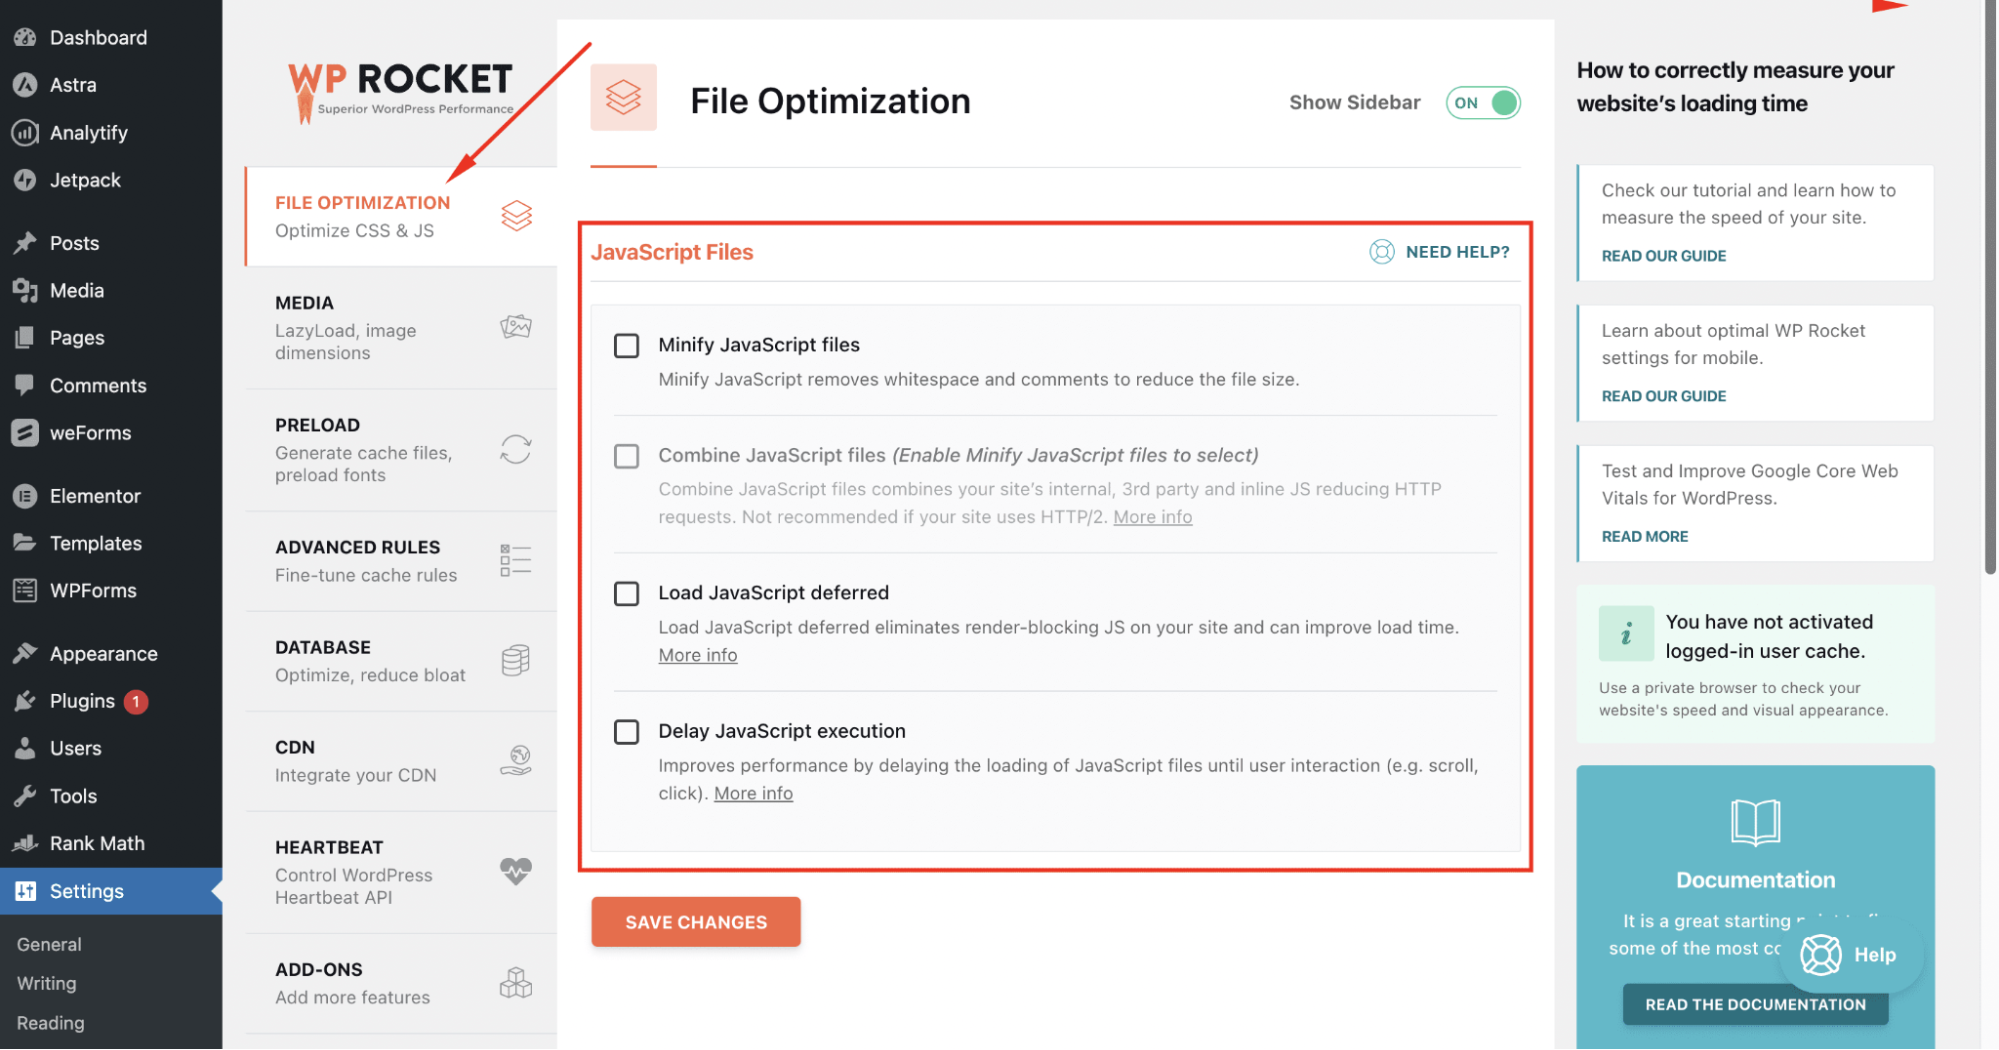Click the Advanced Rules list icon
The image size is (1999, 1050).
(x=516, y=560)
